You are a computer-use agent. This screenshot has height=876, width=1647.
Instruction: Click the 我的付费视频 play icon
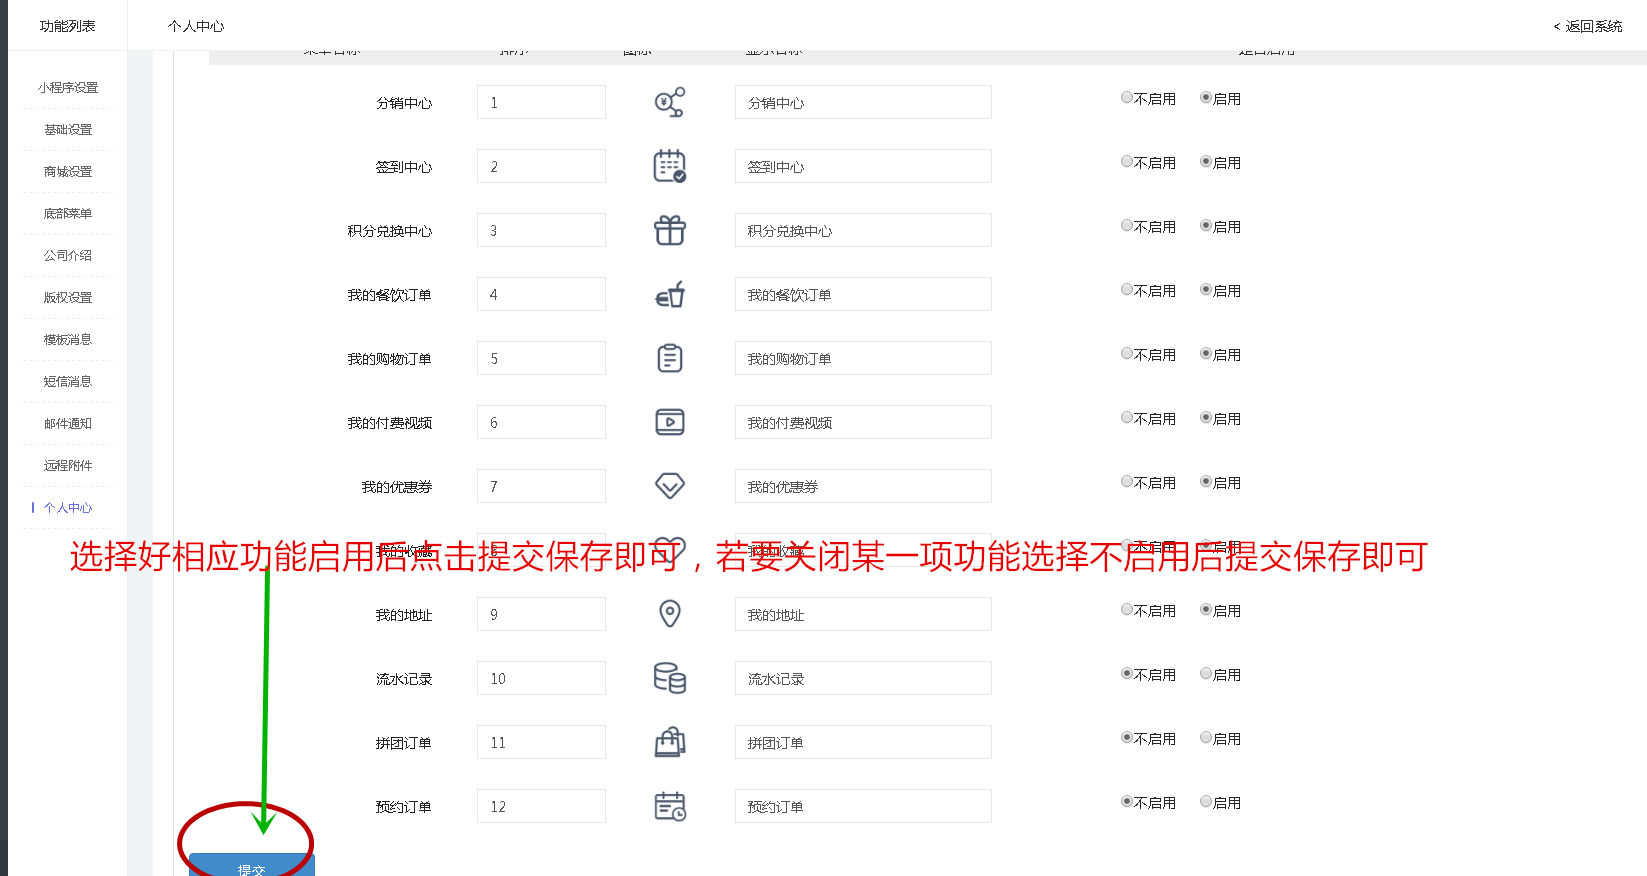point(669,422)
